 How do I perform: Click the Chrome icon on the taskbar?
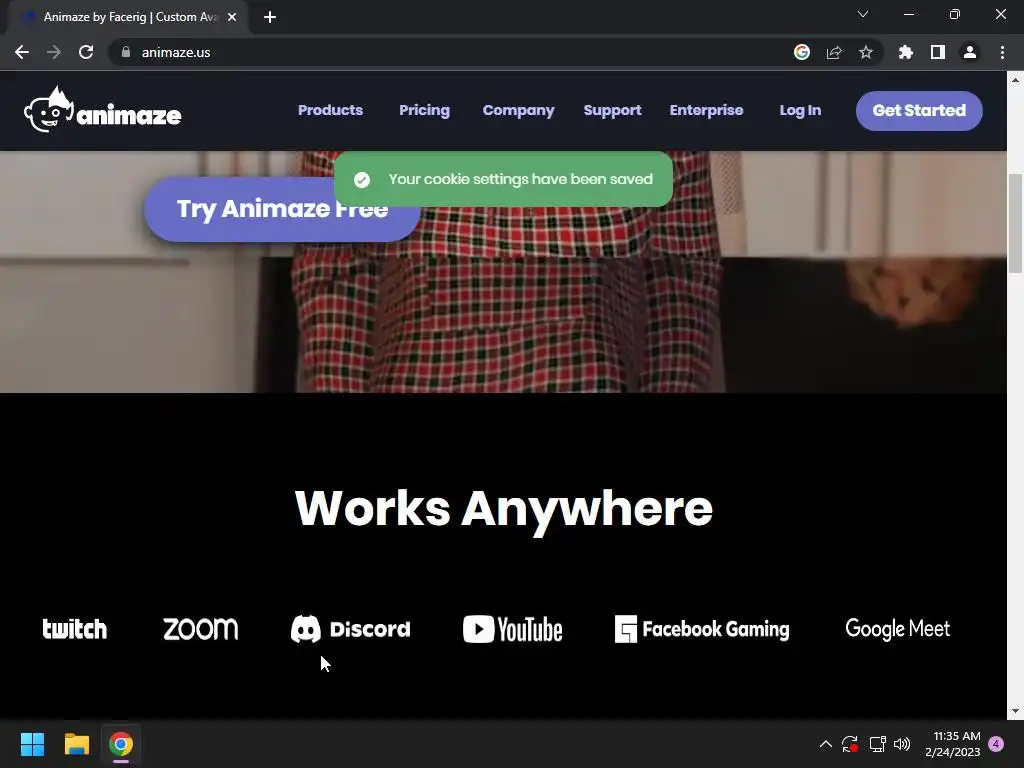[x=121, y=744]
